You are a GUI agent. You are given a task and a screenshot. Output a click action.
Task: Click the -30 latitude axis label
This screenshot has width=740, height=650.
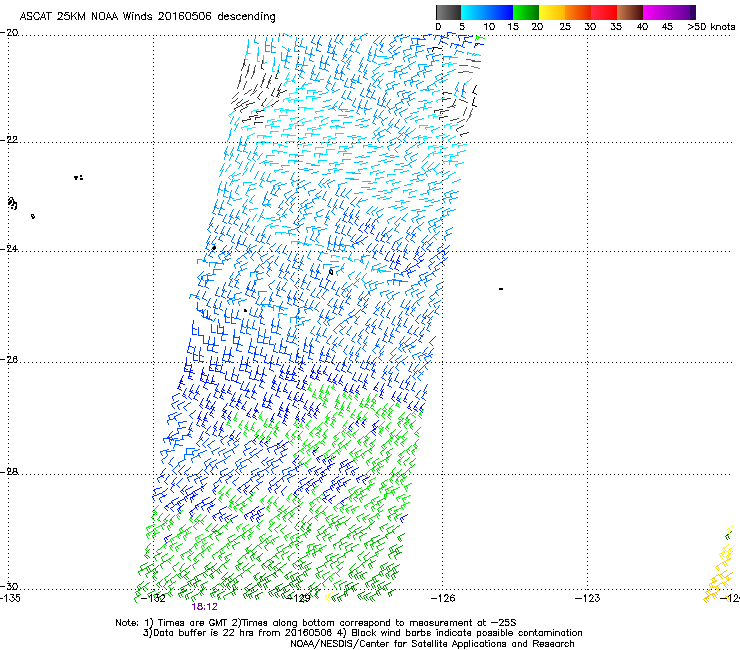point(9,587)
